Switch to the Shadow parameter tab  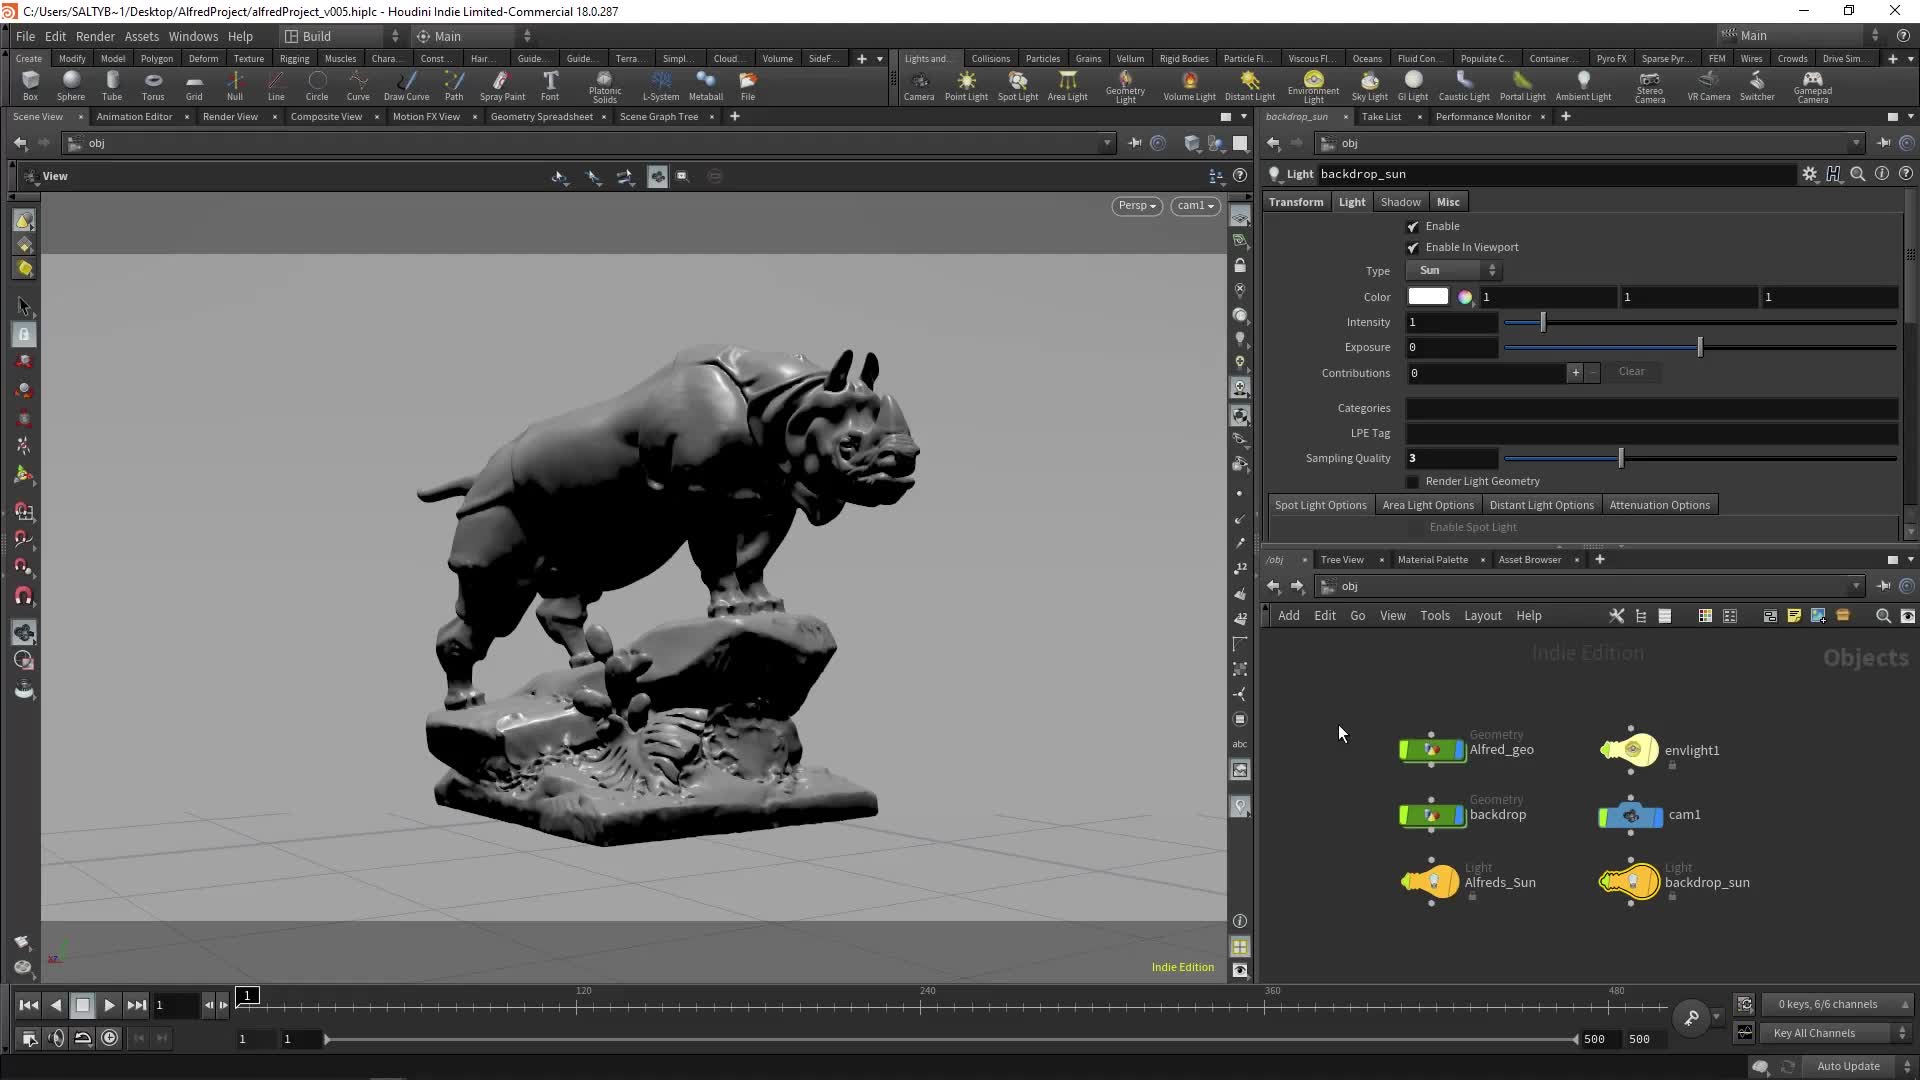point(1400,202)
